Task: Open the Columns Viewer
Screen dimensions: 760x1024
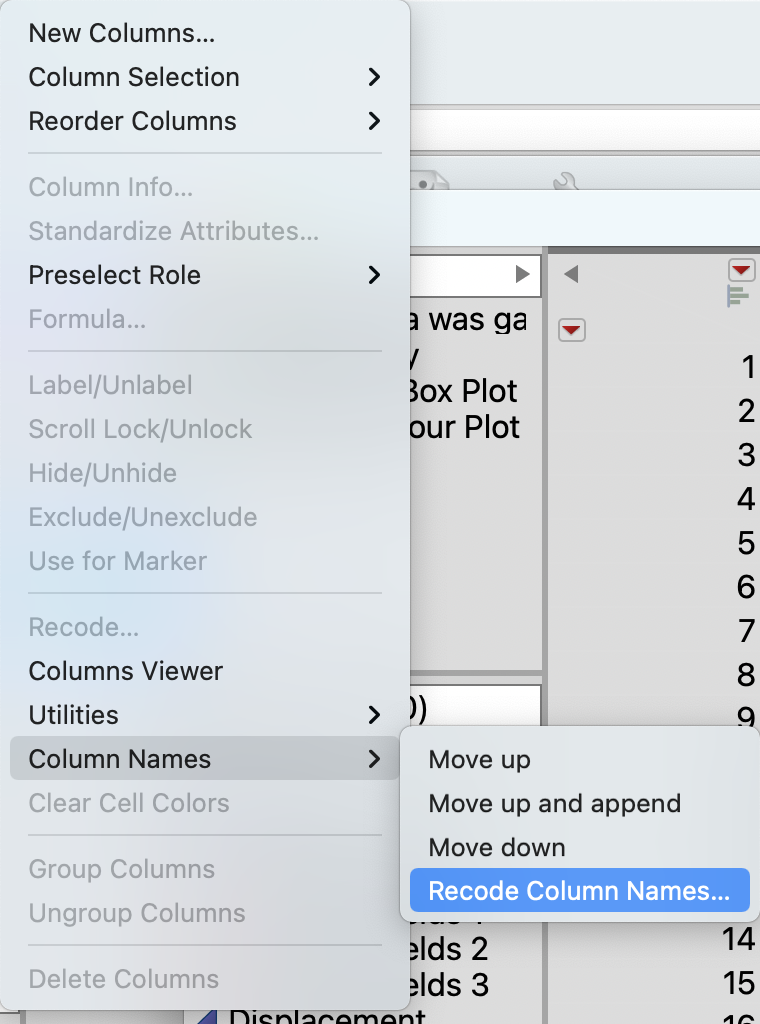Action: (125, 671)
